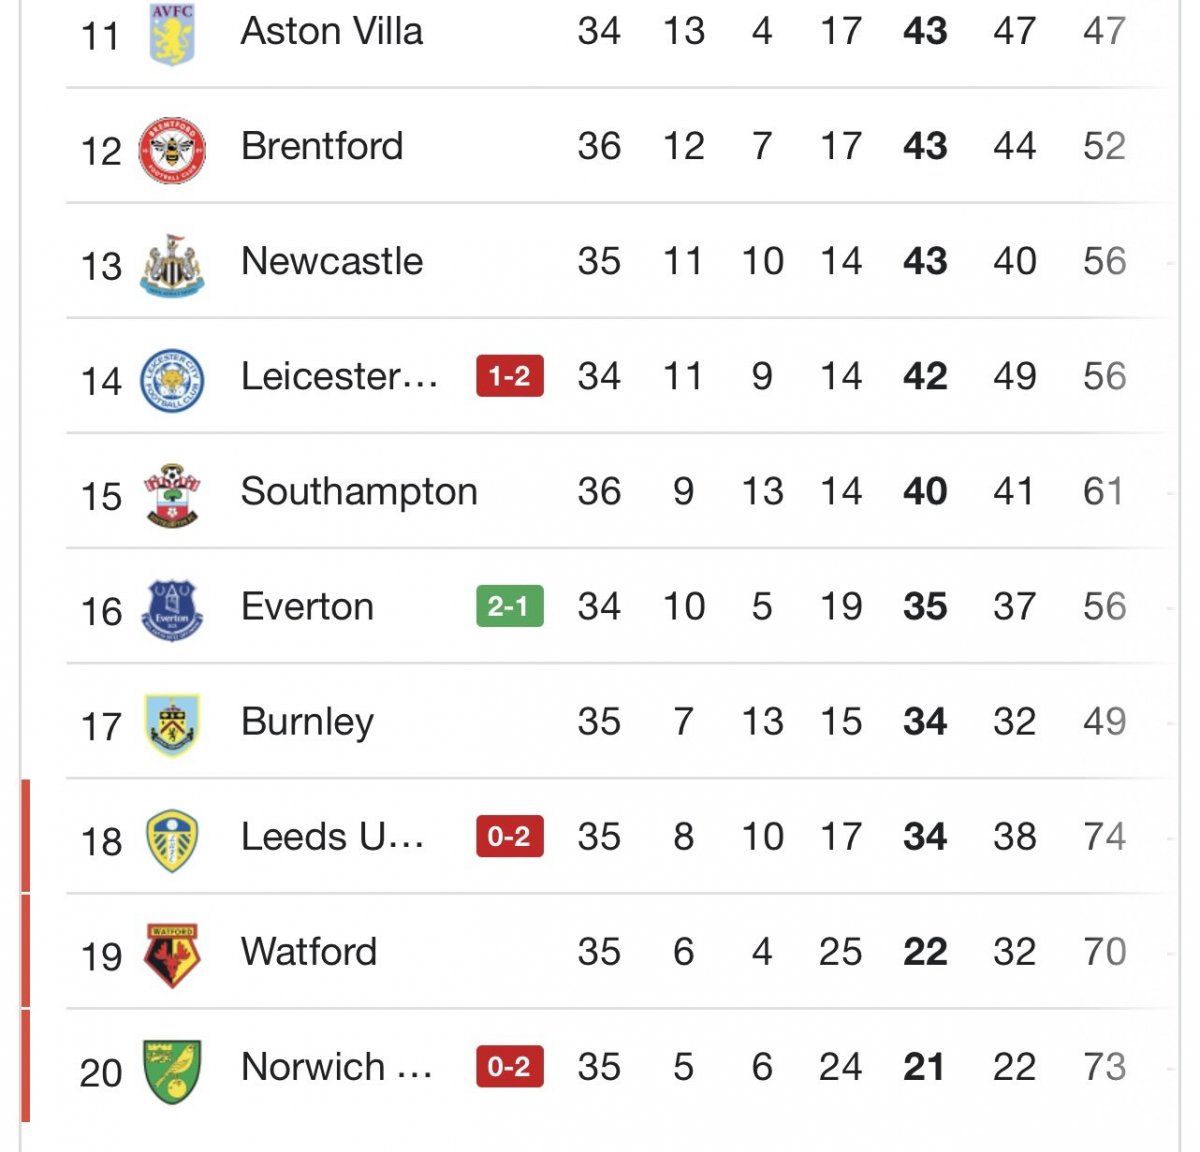Select the Leeds United crest

[172, 840]
